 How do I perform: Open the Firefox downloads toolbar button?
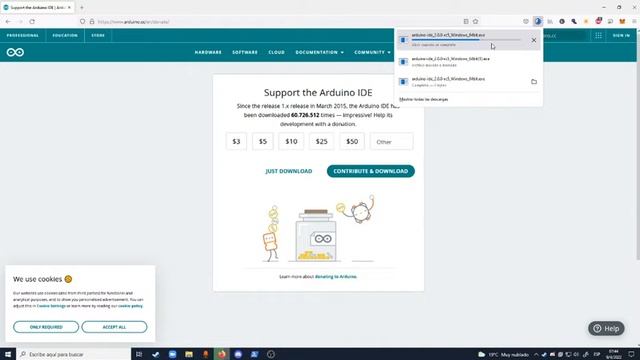[538, 21]
